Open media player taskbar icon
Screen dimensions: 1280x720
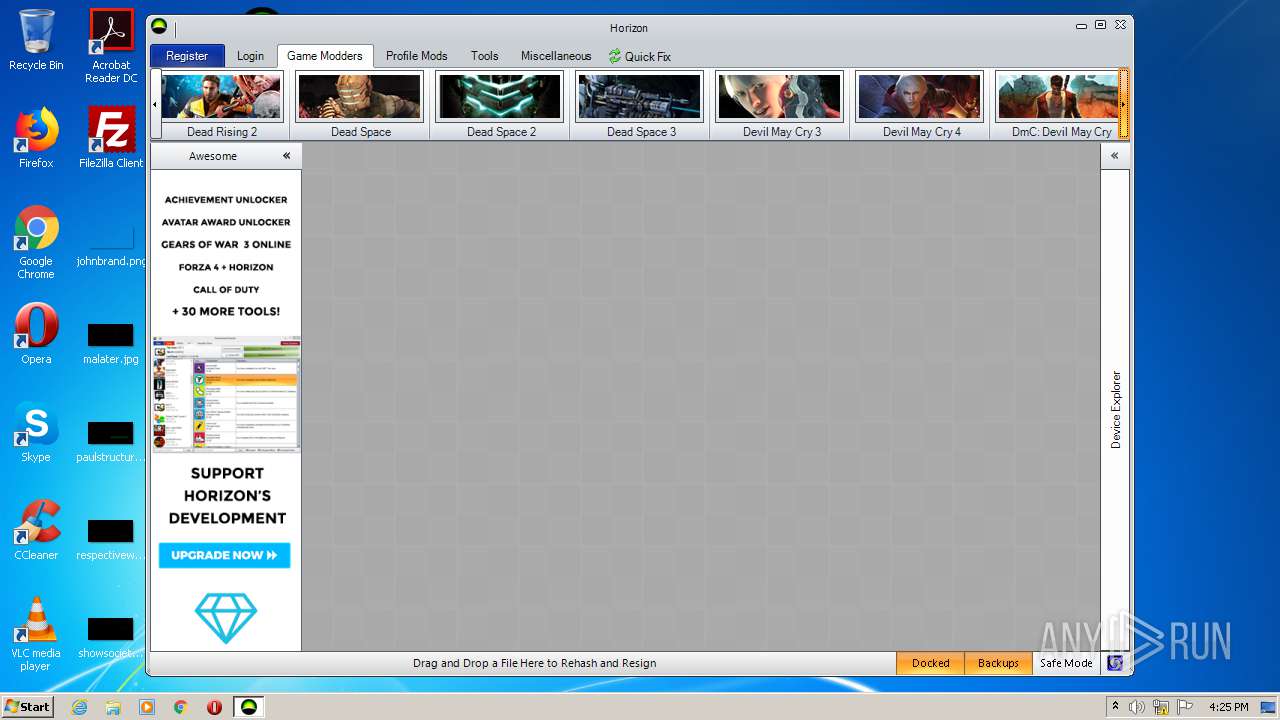[x=147, y=707]
